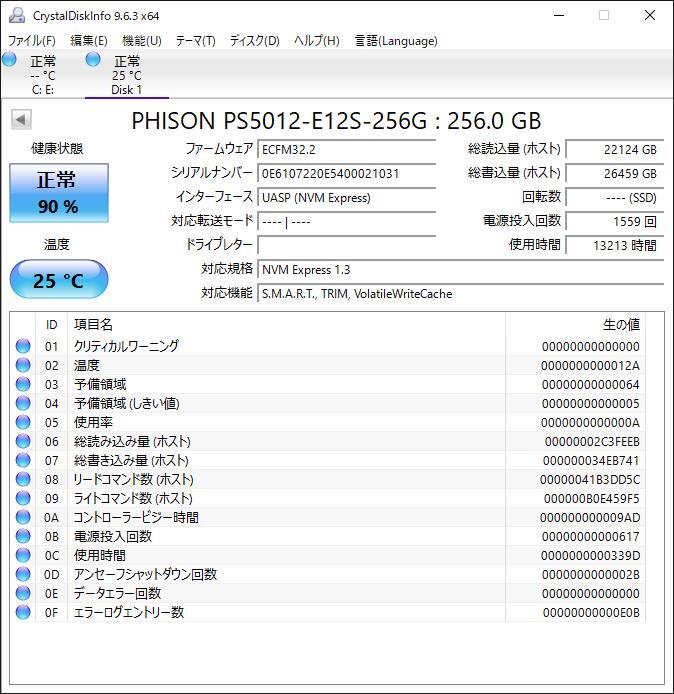Click the status orb for attribute 0F
The width and height of the screenshot is (674, 694).
(x=23, y=613)
